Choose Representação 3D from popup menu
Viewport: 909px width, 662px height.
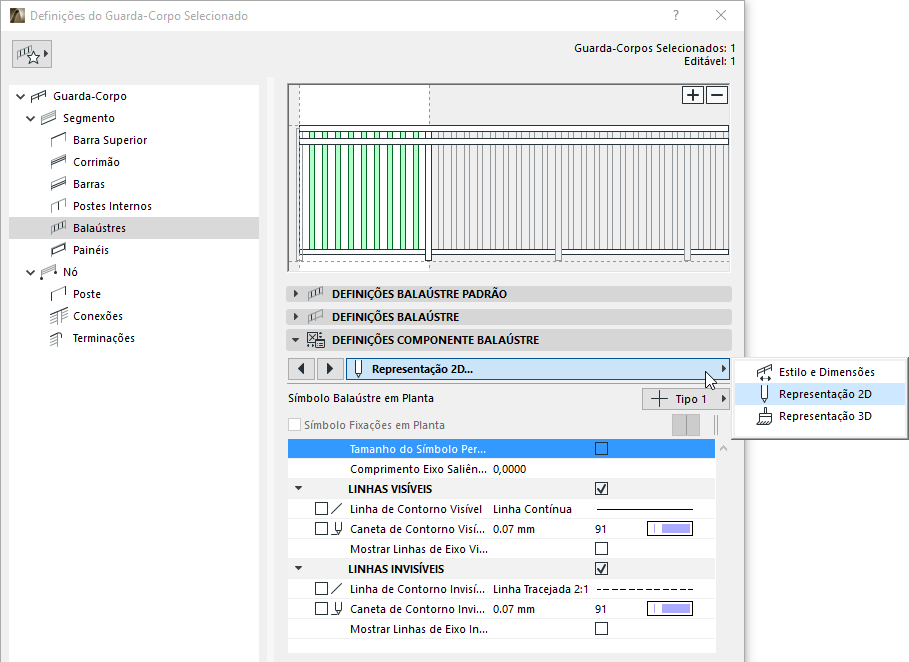820,416
